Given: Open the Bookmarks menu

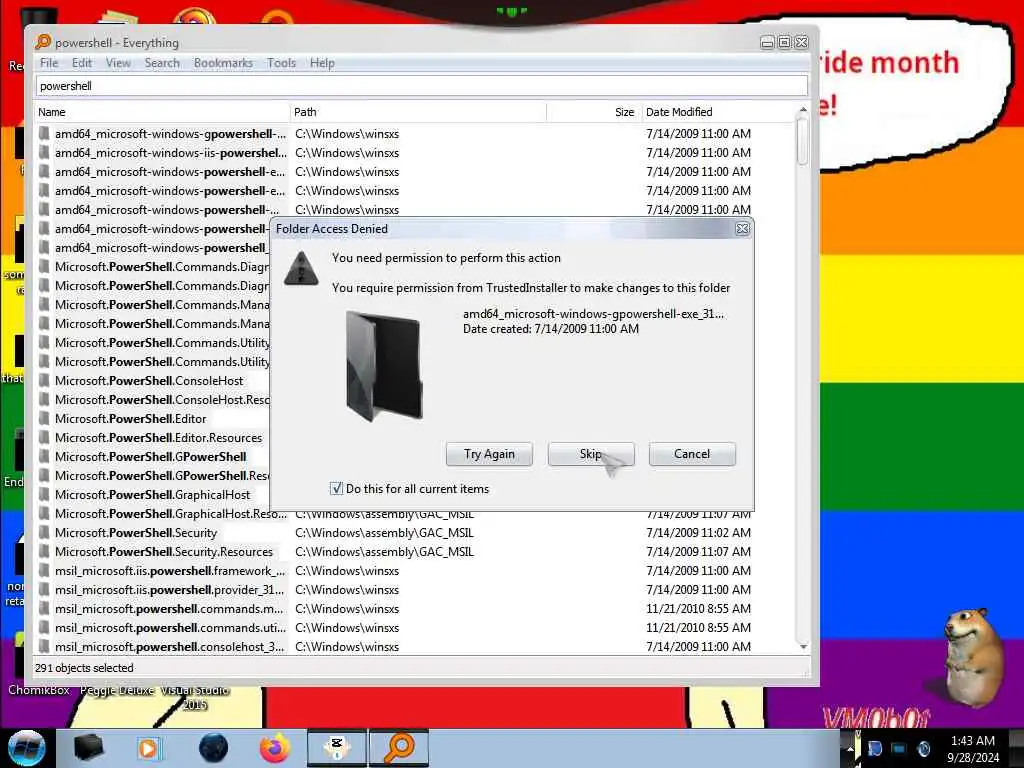Looking at the screenshot, I should [223, 63].
